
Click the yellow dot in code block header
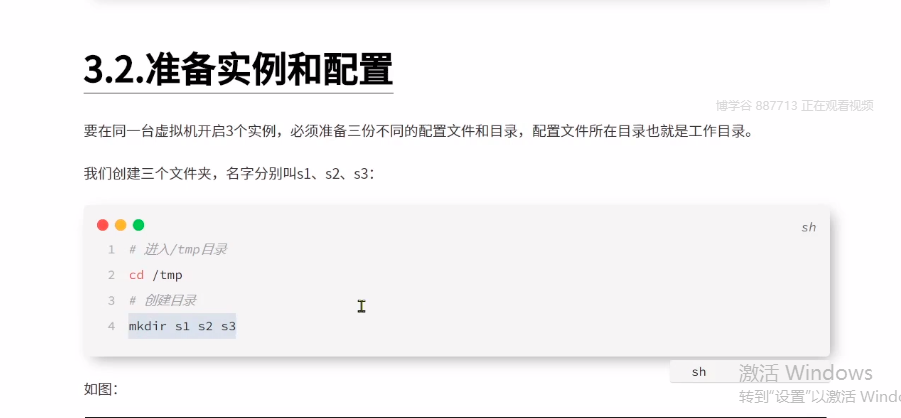point(121,225)
